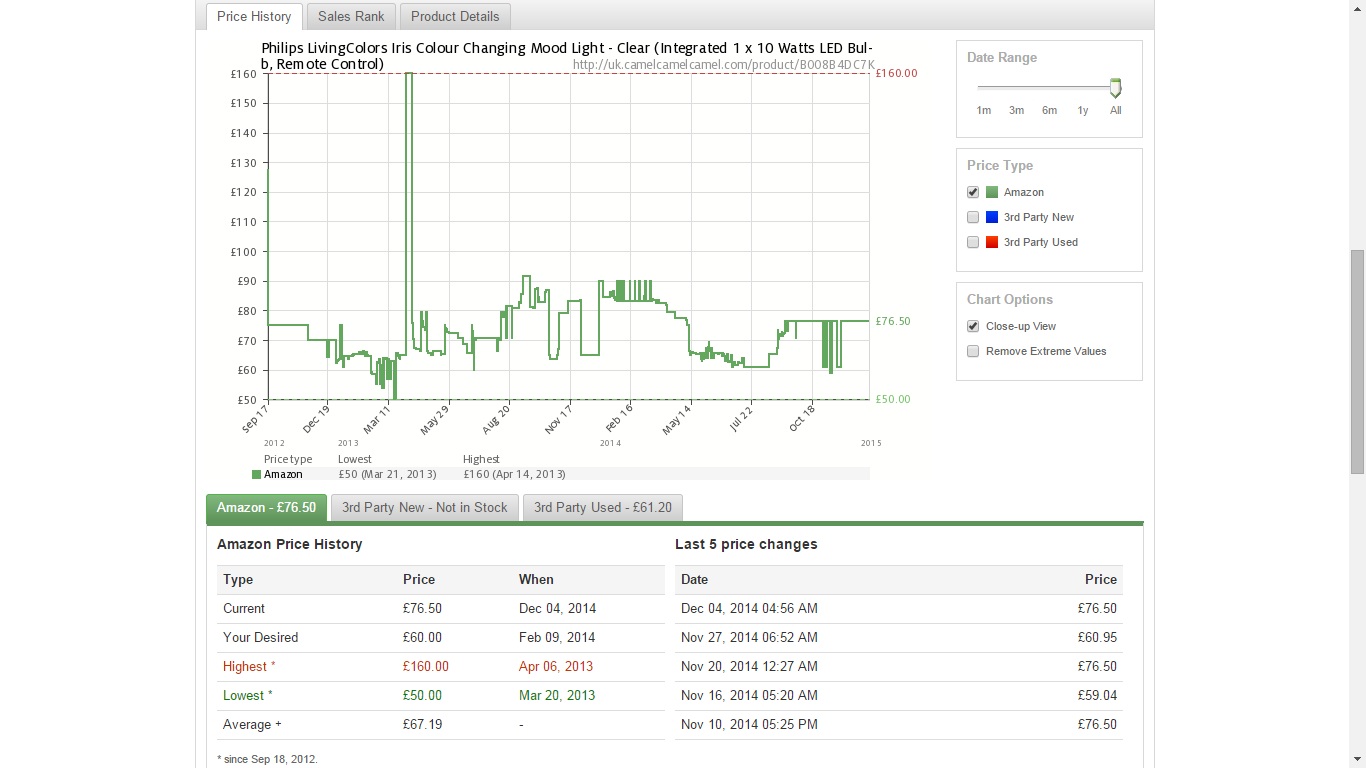The height and width of the screenshot is (768, 1366).
Task: Click the scrollbar up arrow
Action: pyautogui.click(x=1357, y=7)
